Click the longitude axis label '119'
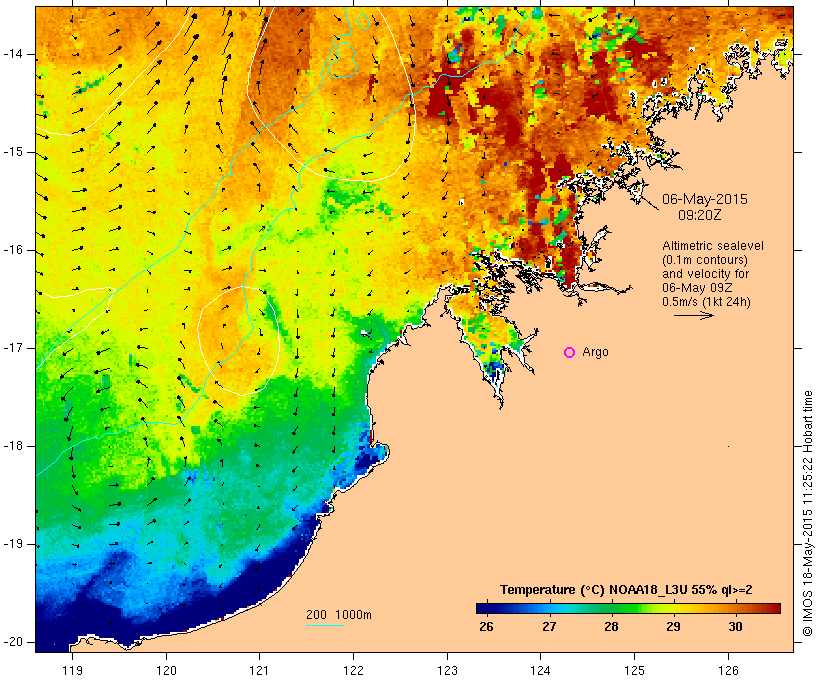This screenshot has width=820, height=680. [73, 670]
